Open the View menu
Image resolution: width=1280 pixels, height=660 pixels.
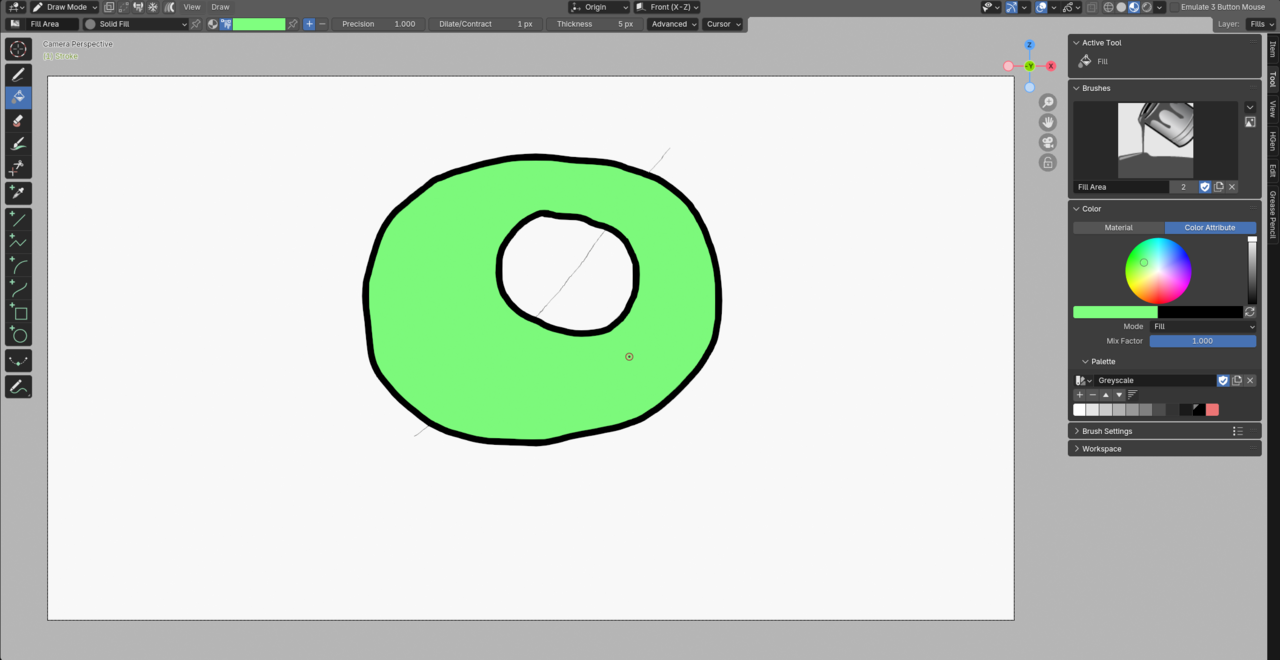(x=191, y=7)
